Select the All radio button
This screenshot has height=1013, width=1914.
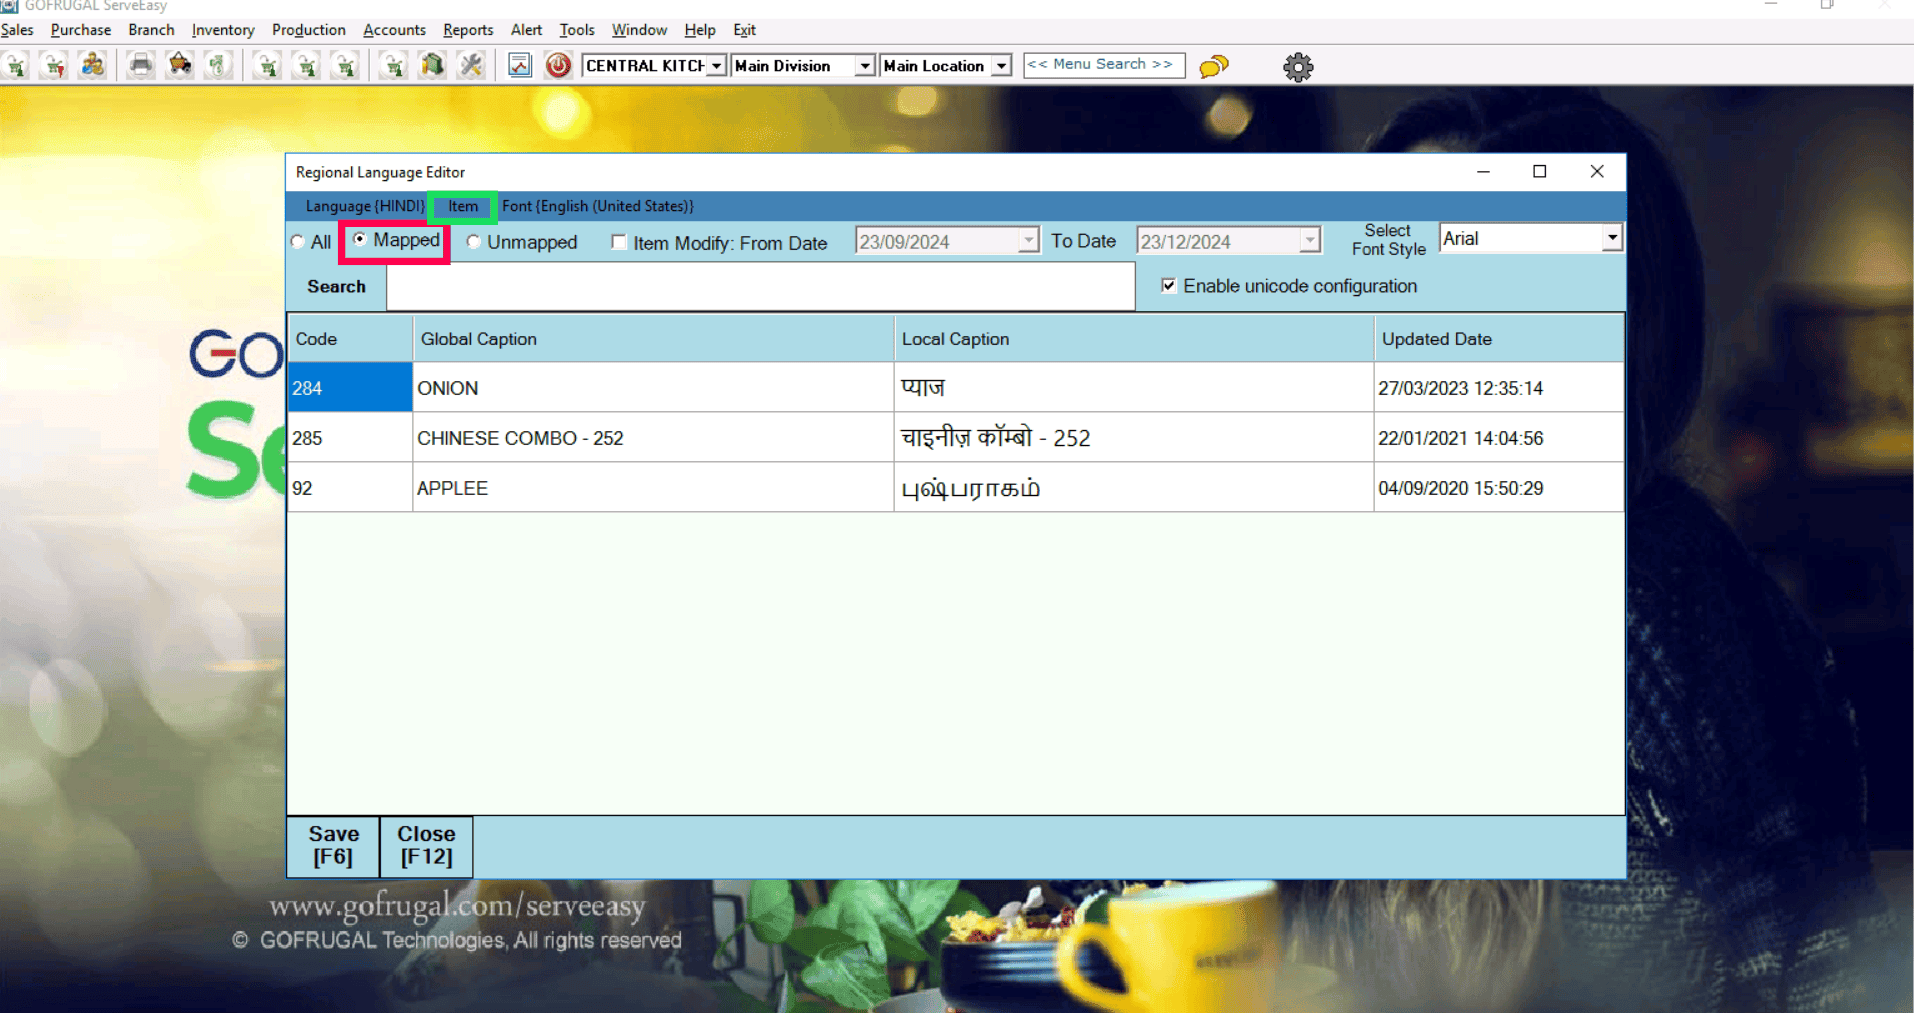click(298, 242)
